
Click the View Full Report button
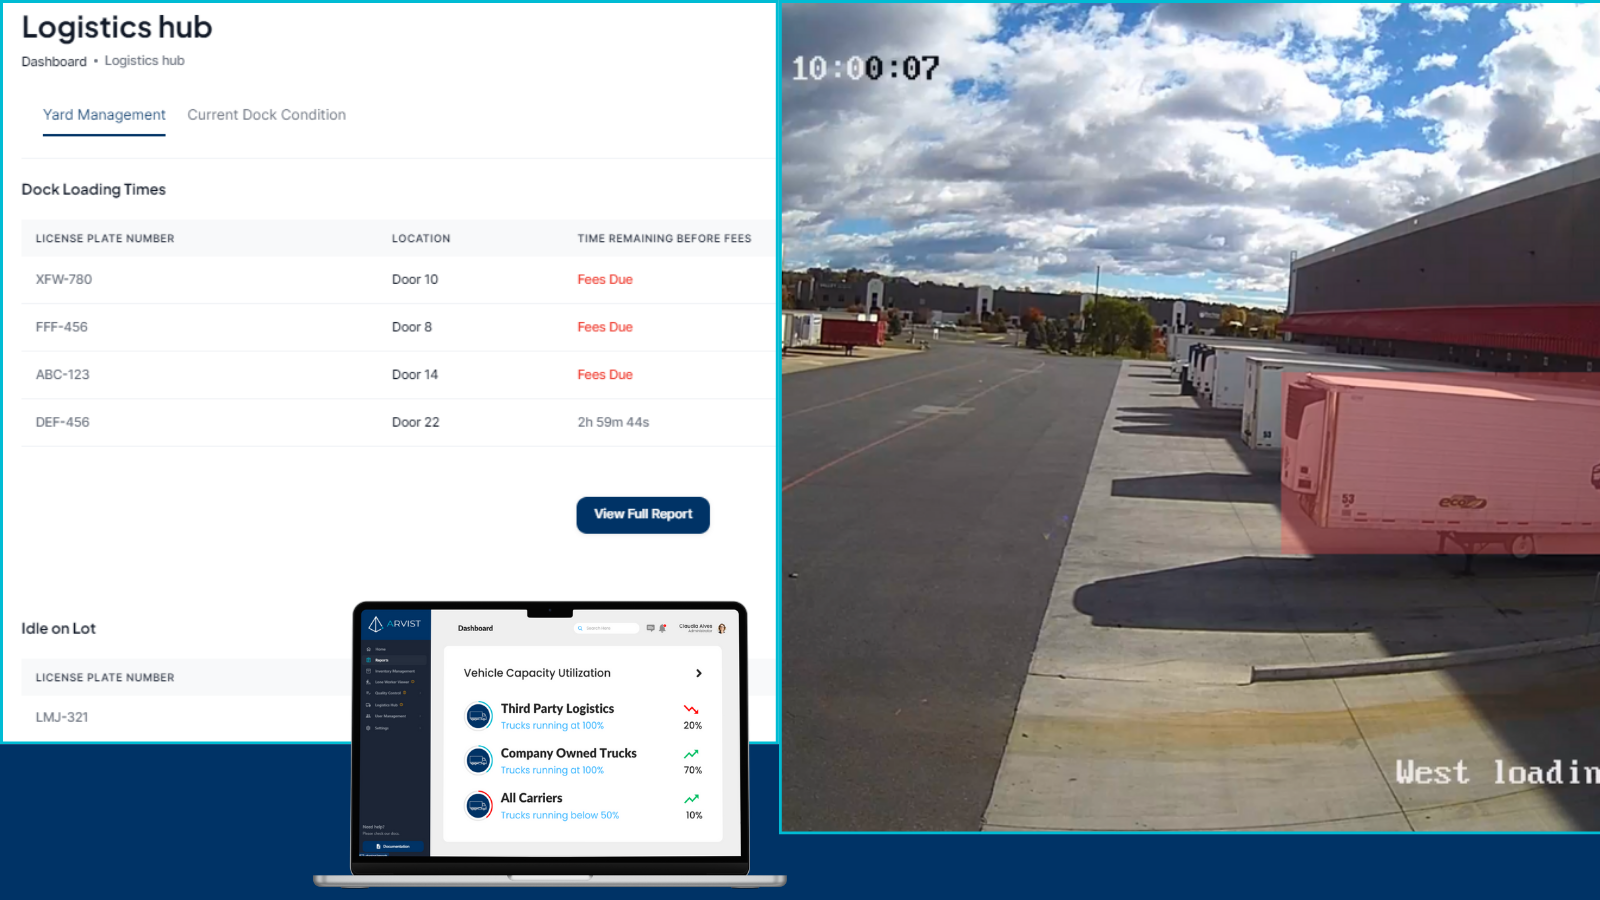643,514
